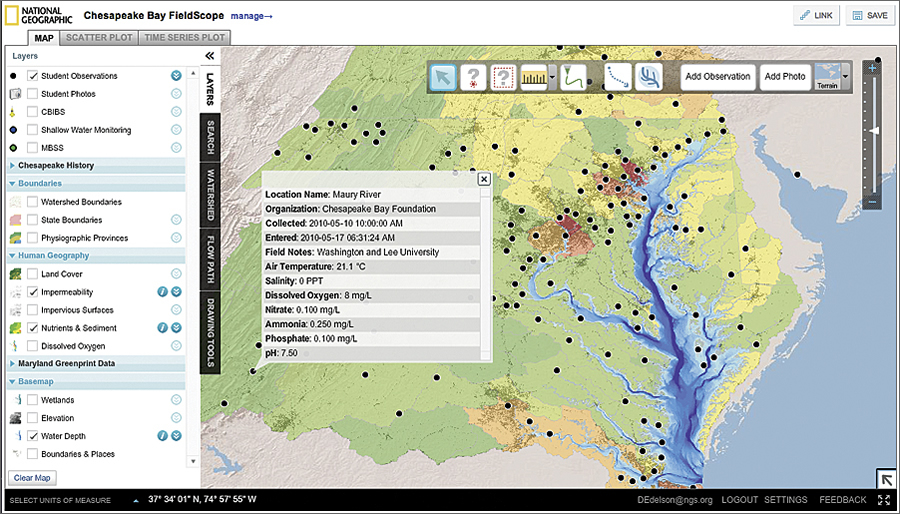Enable the Student Photos layer
The height and width of the screenshot is (514, 900).
pyautogui.click(x=33, y=94)
